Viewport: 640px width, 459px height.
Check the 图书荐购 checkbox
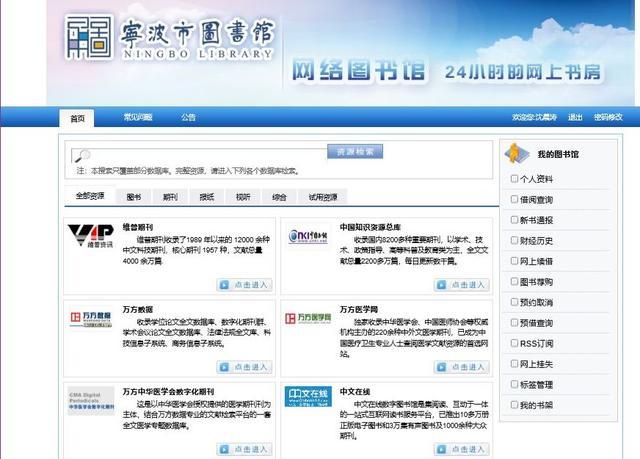tap(514, 282)
